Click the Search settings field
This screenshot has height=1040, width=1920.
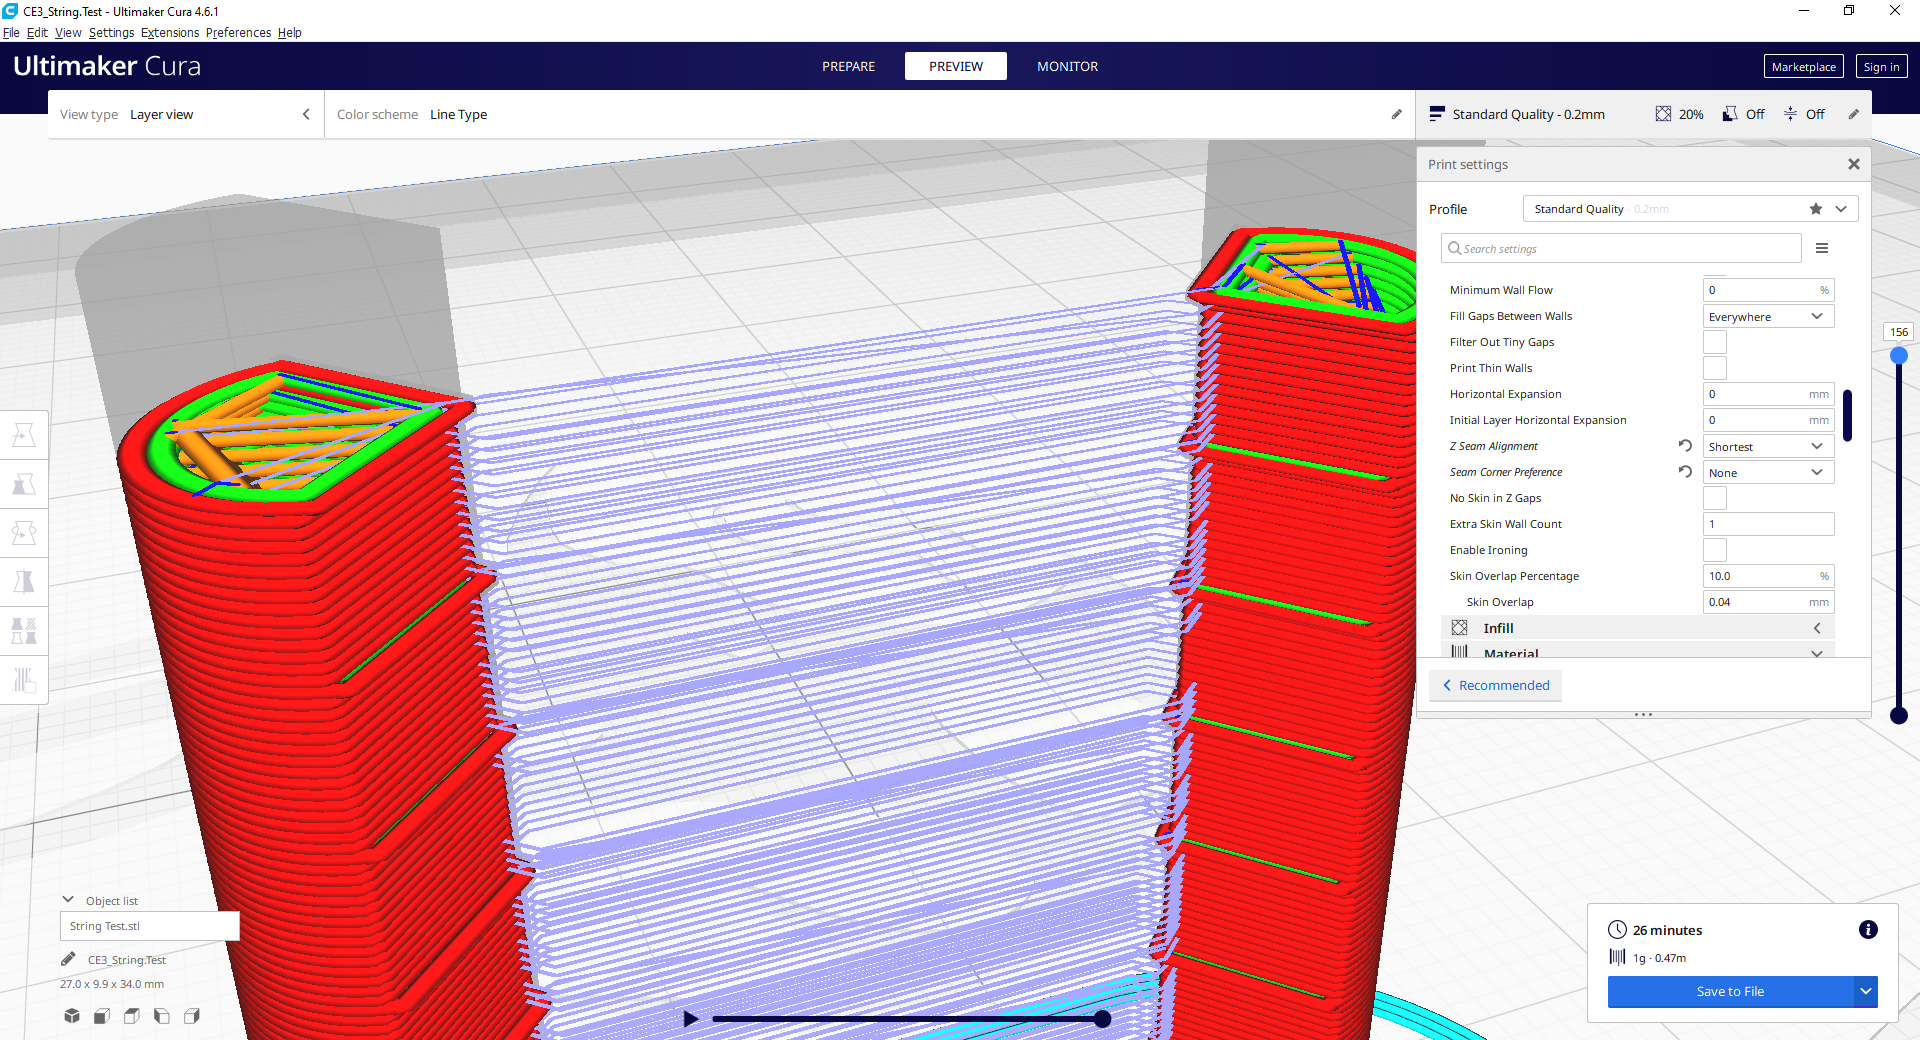(1621, 248)
